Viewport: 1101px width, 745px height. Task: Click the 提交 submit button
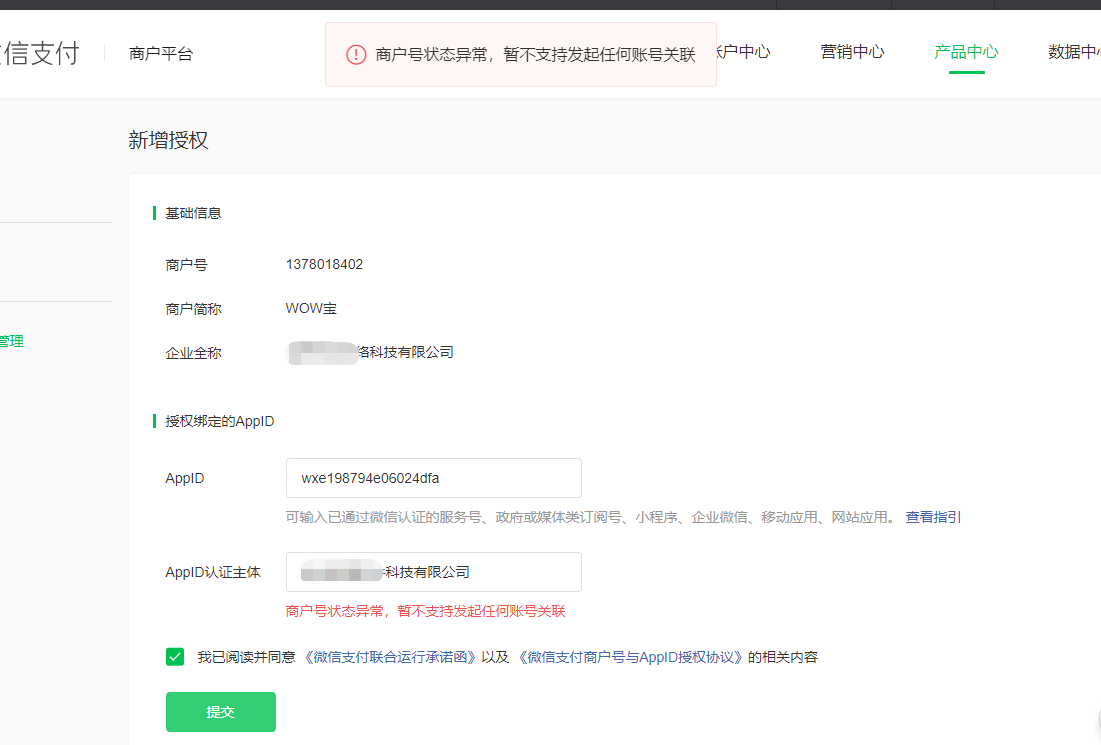[x=220, y=711]
